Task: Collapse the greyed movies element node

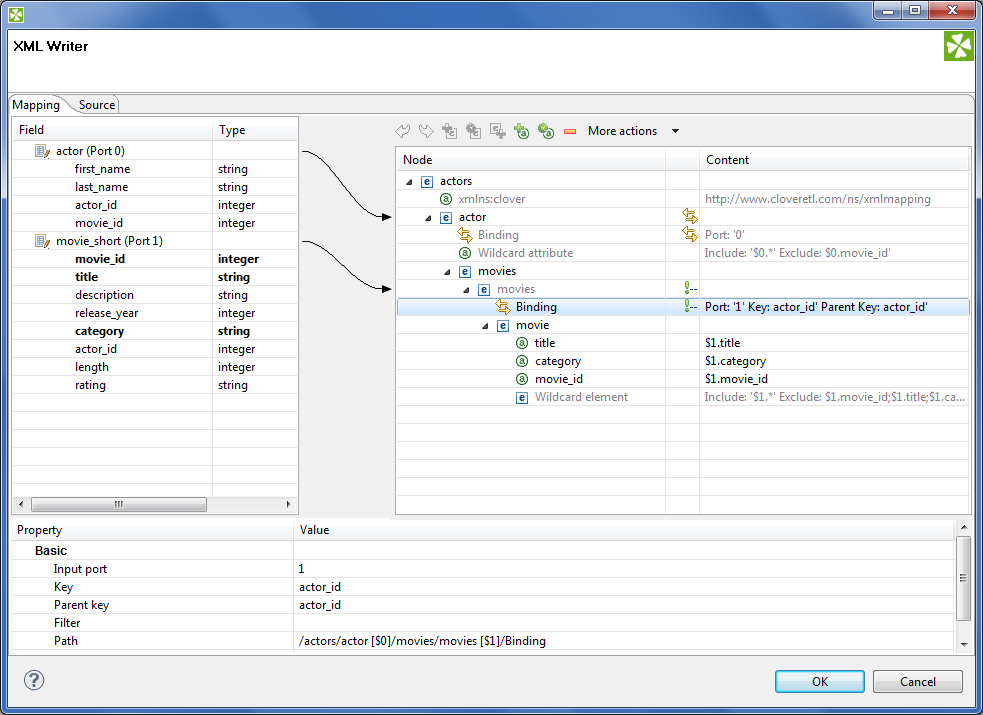Action: pyautogui.click(x=466, y=290)
